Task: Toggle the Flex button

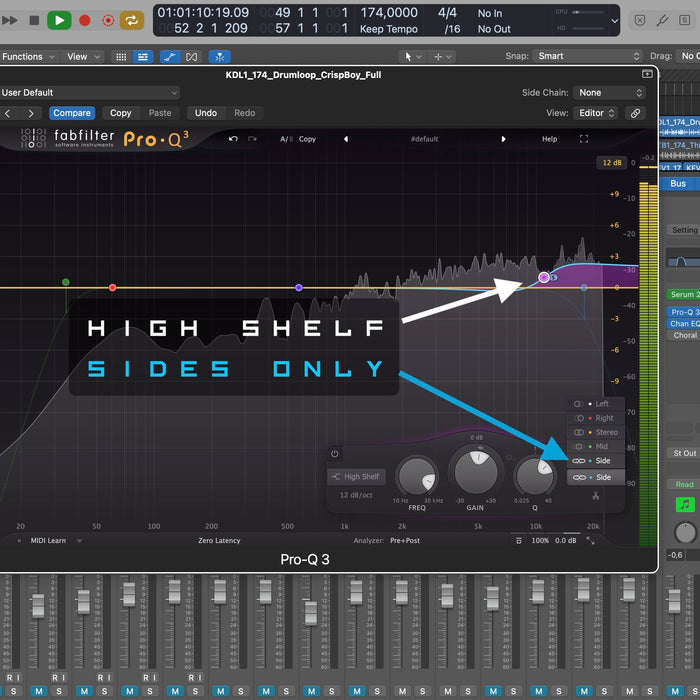Action: [192, 57]
